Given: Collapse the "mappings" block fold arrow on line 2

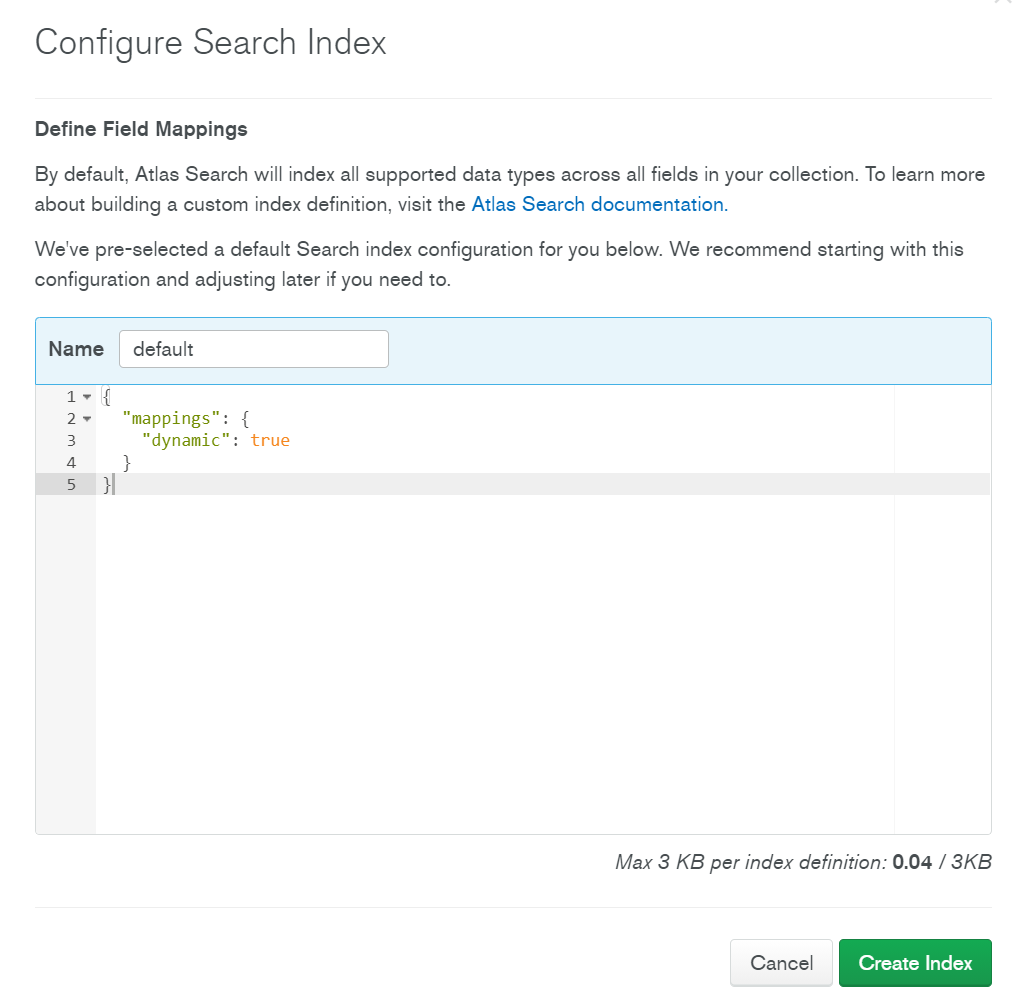Looking at the screenshot, I should 86,419.
